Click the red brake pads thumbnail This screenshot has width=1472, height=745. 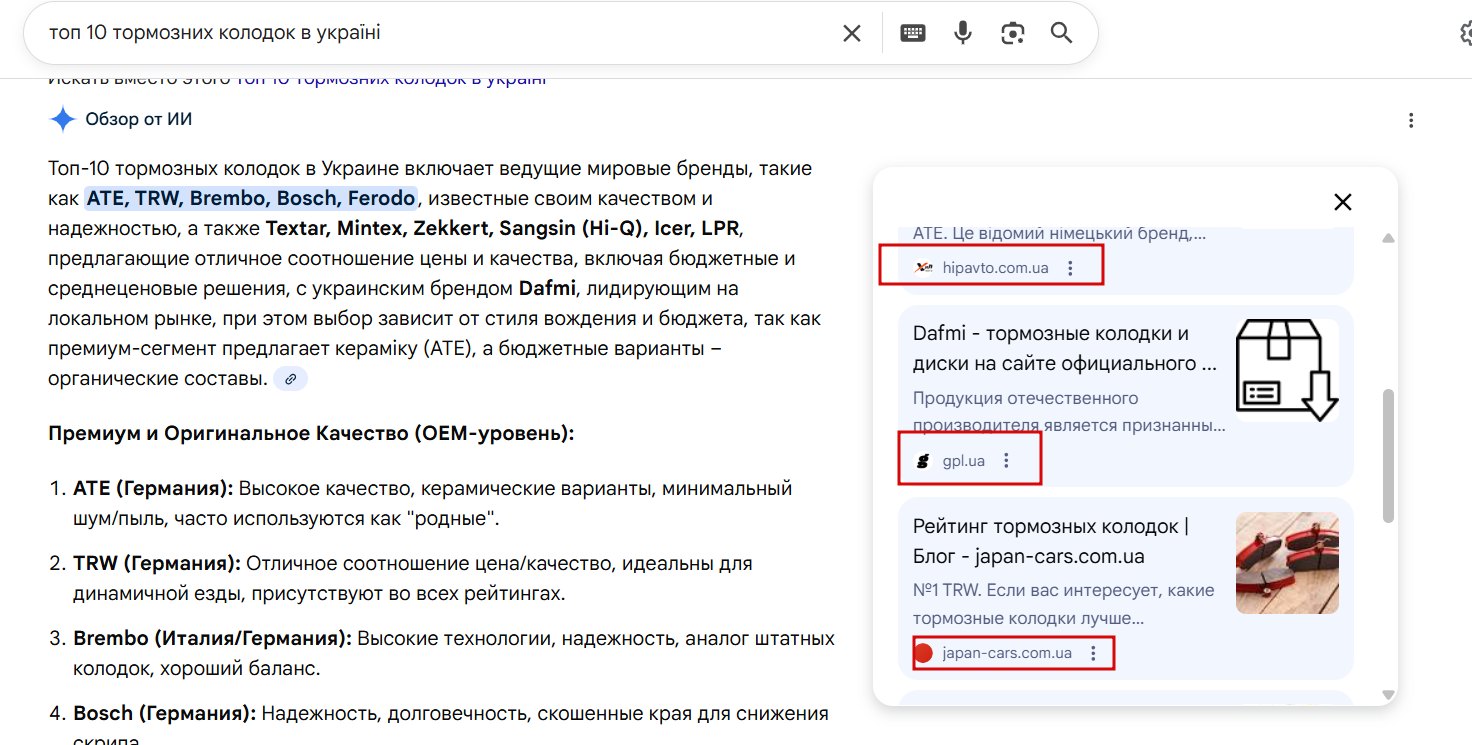click(x=1286, y=563)
